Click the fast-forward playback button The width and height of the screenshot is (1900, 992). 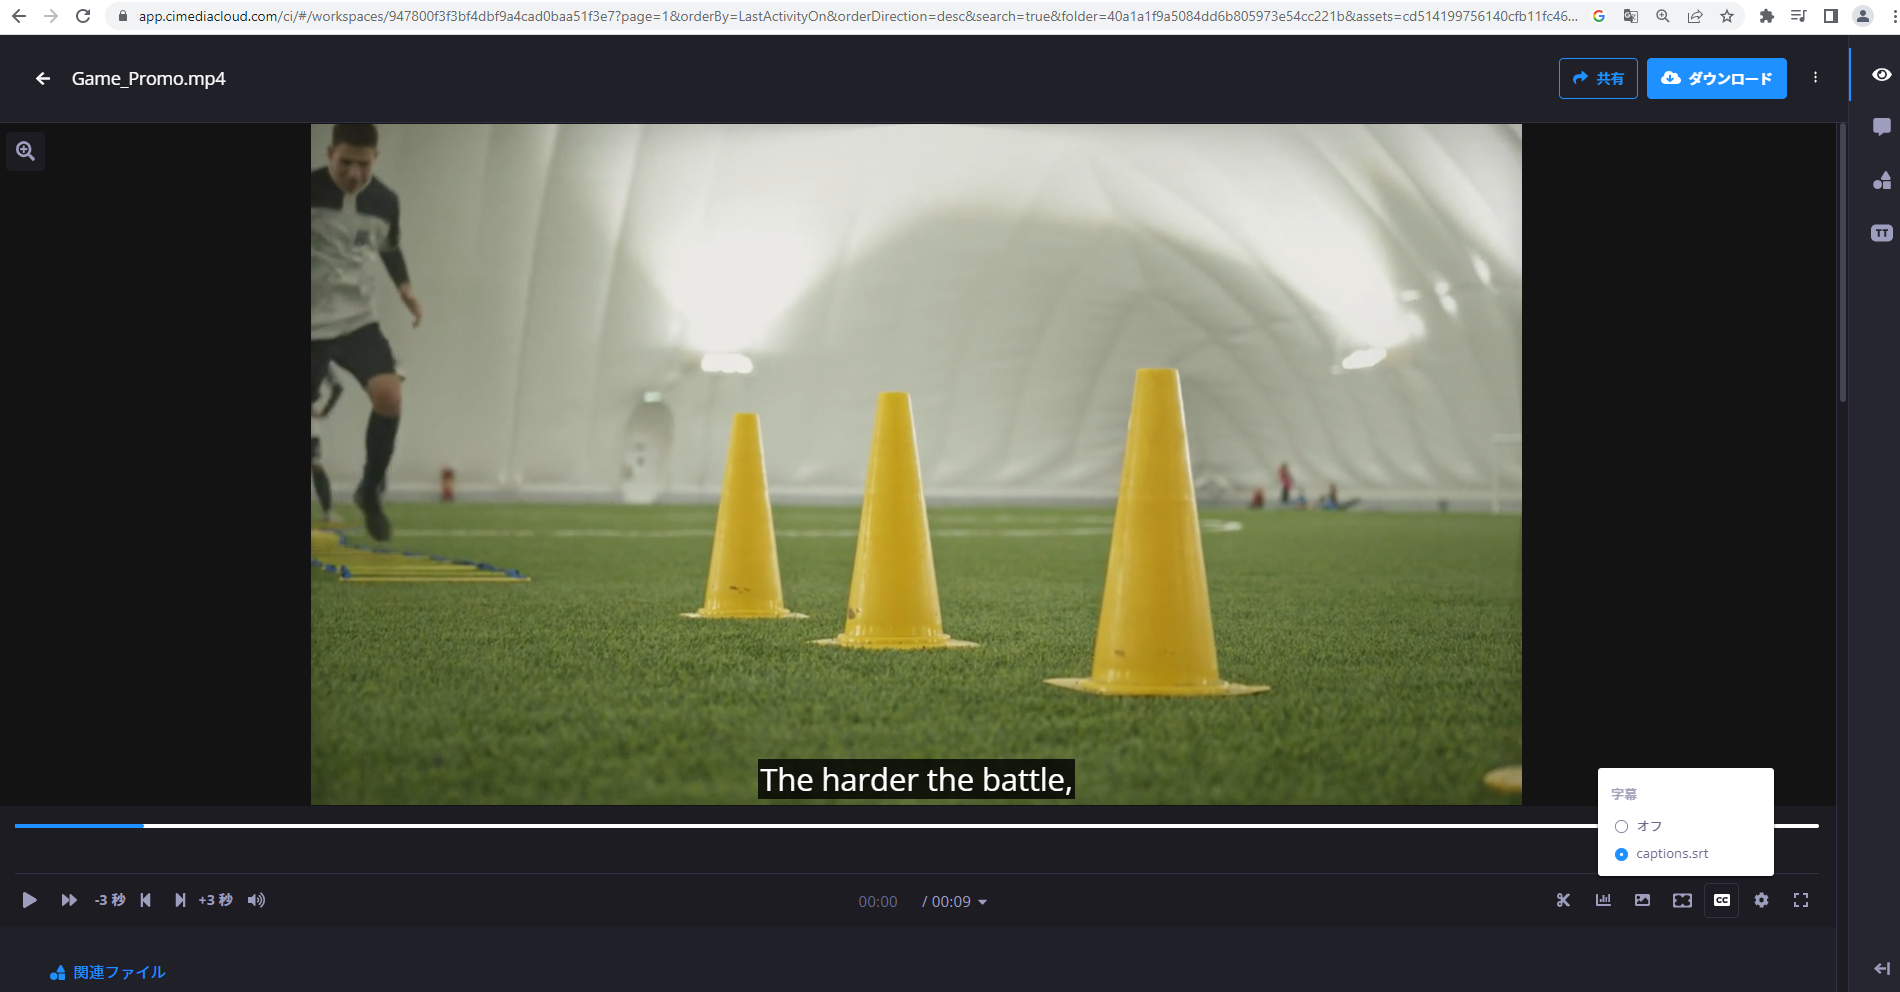69,900
